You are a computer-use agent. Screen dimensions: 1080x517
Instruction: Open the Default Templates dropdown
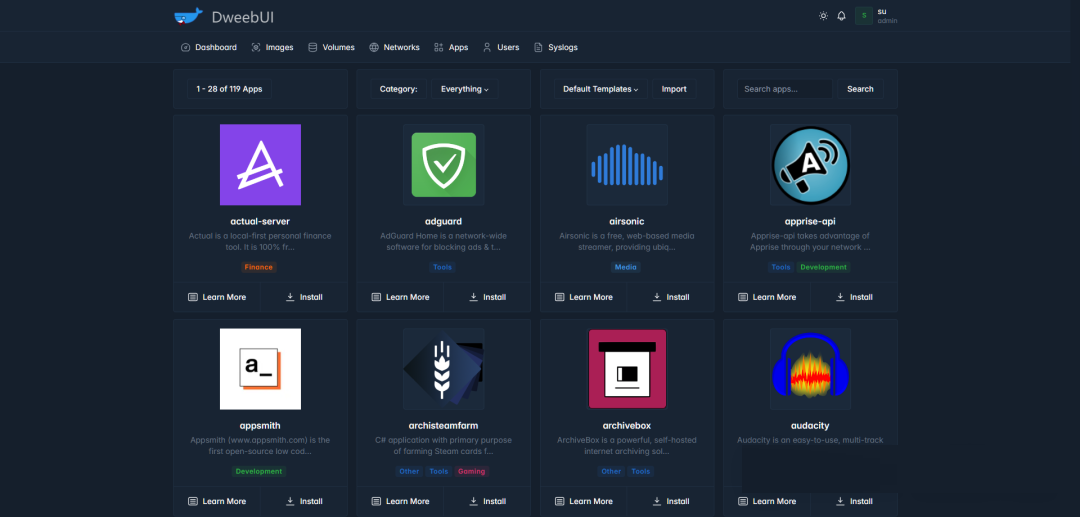[601, 89]
